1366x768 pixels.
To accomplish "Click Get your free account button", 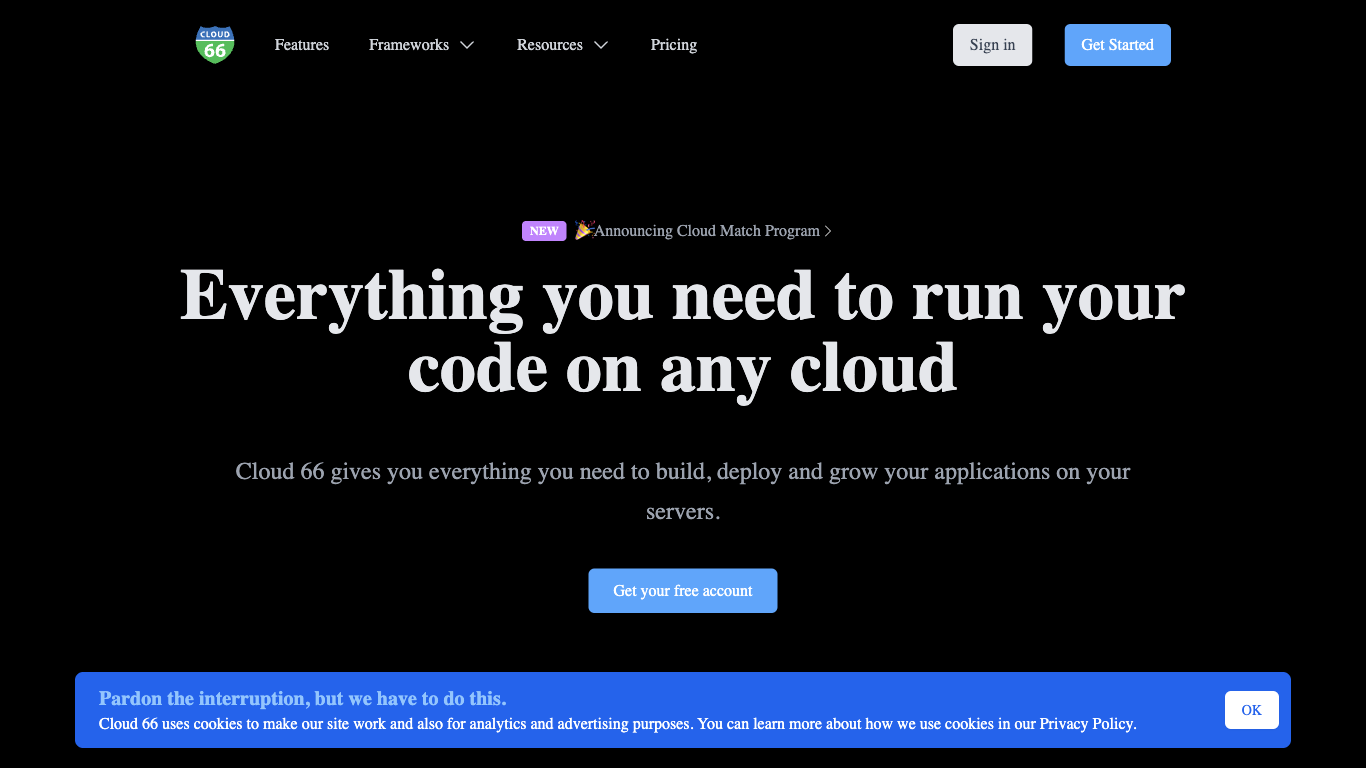I will [683, 591].
